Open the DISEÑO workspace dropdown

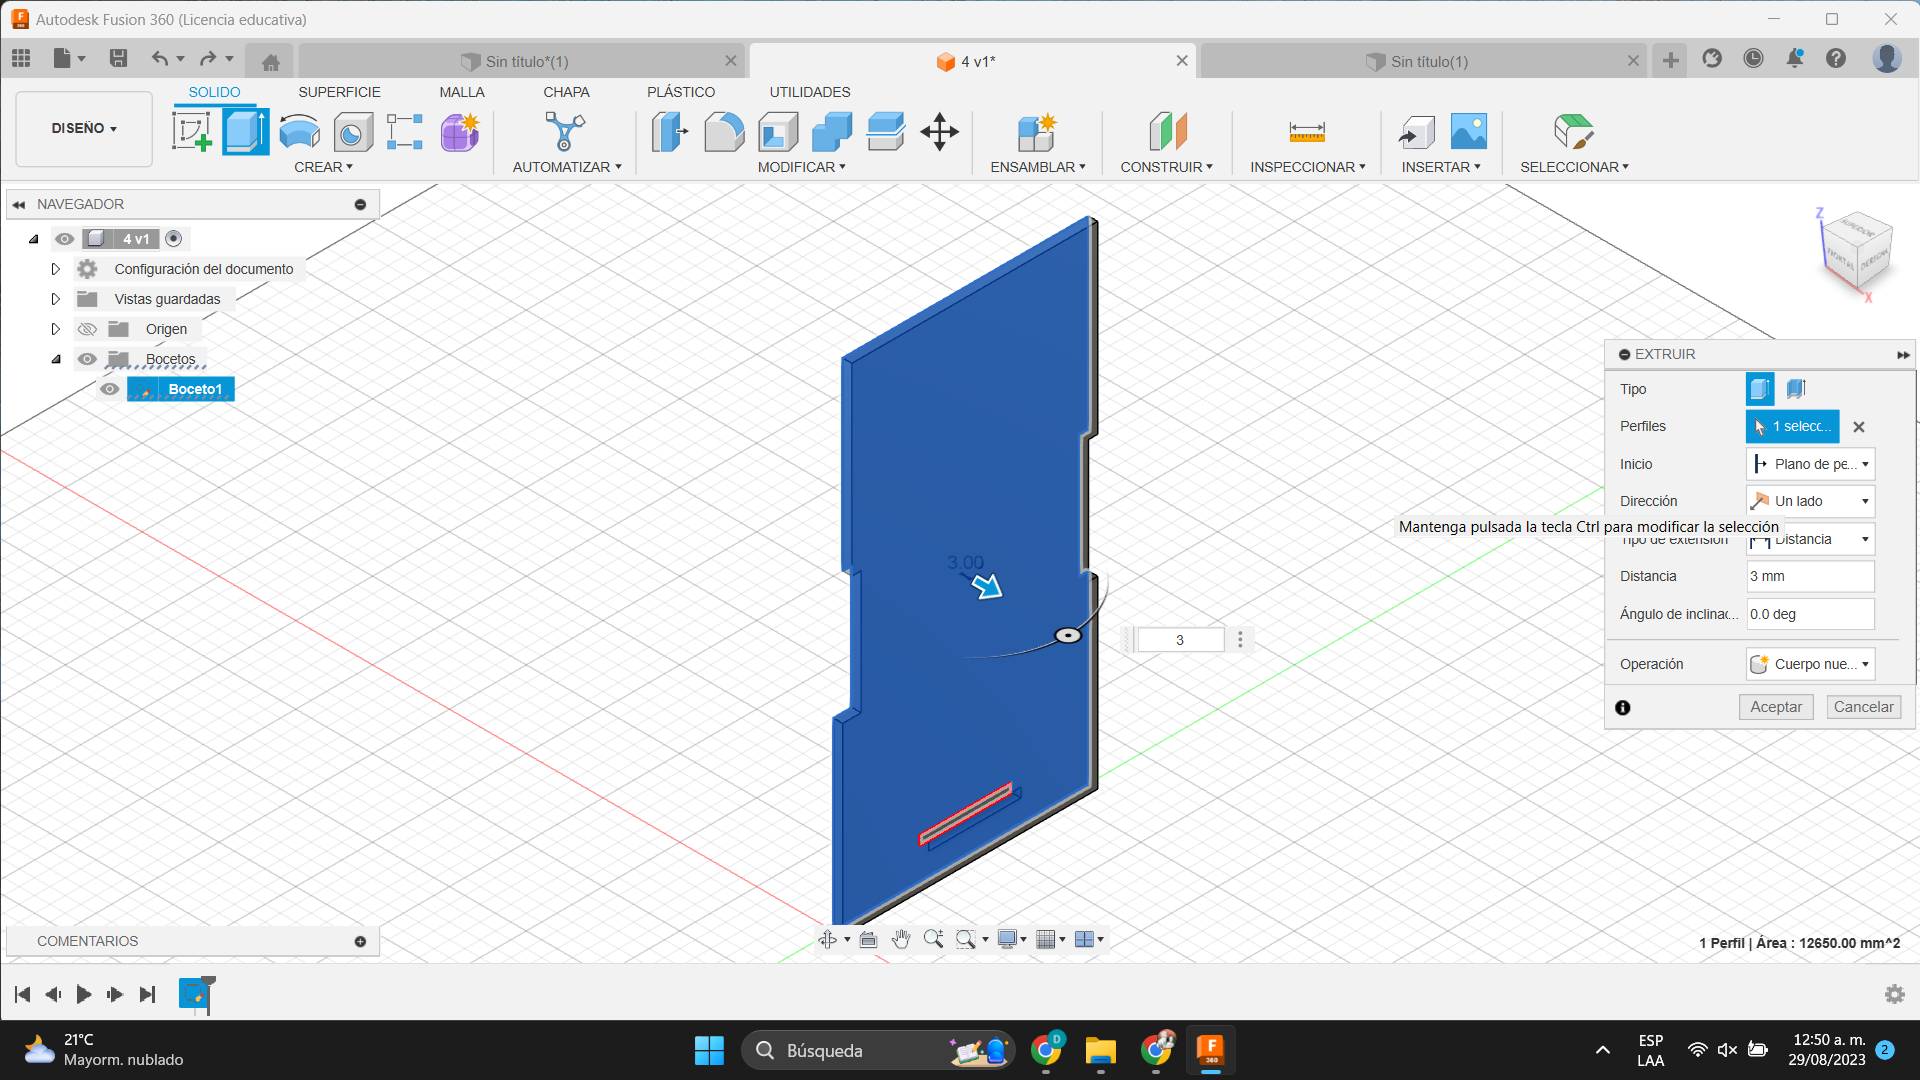click(84, 129)
